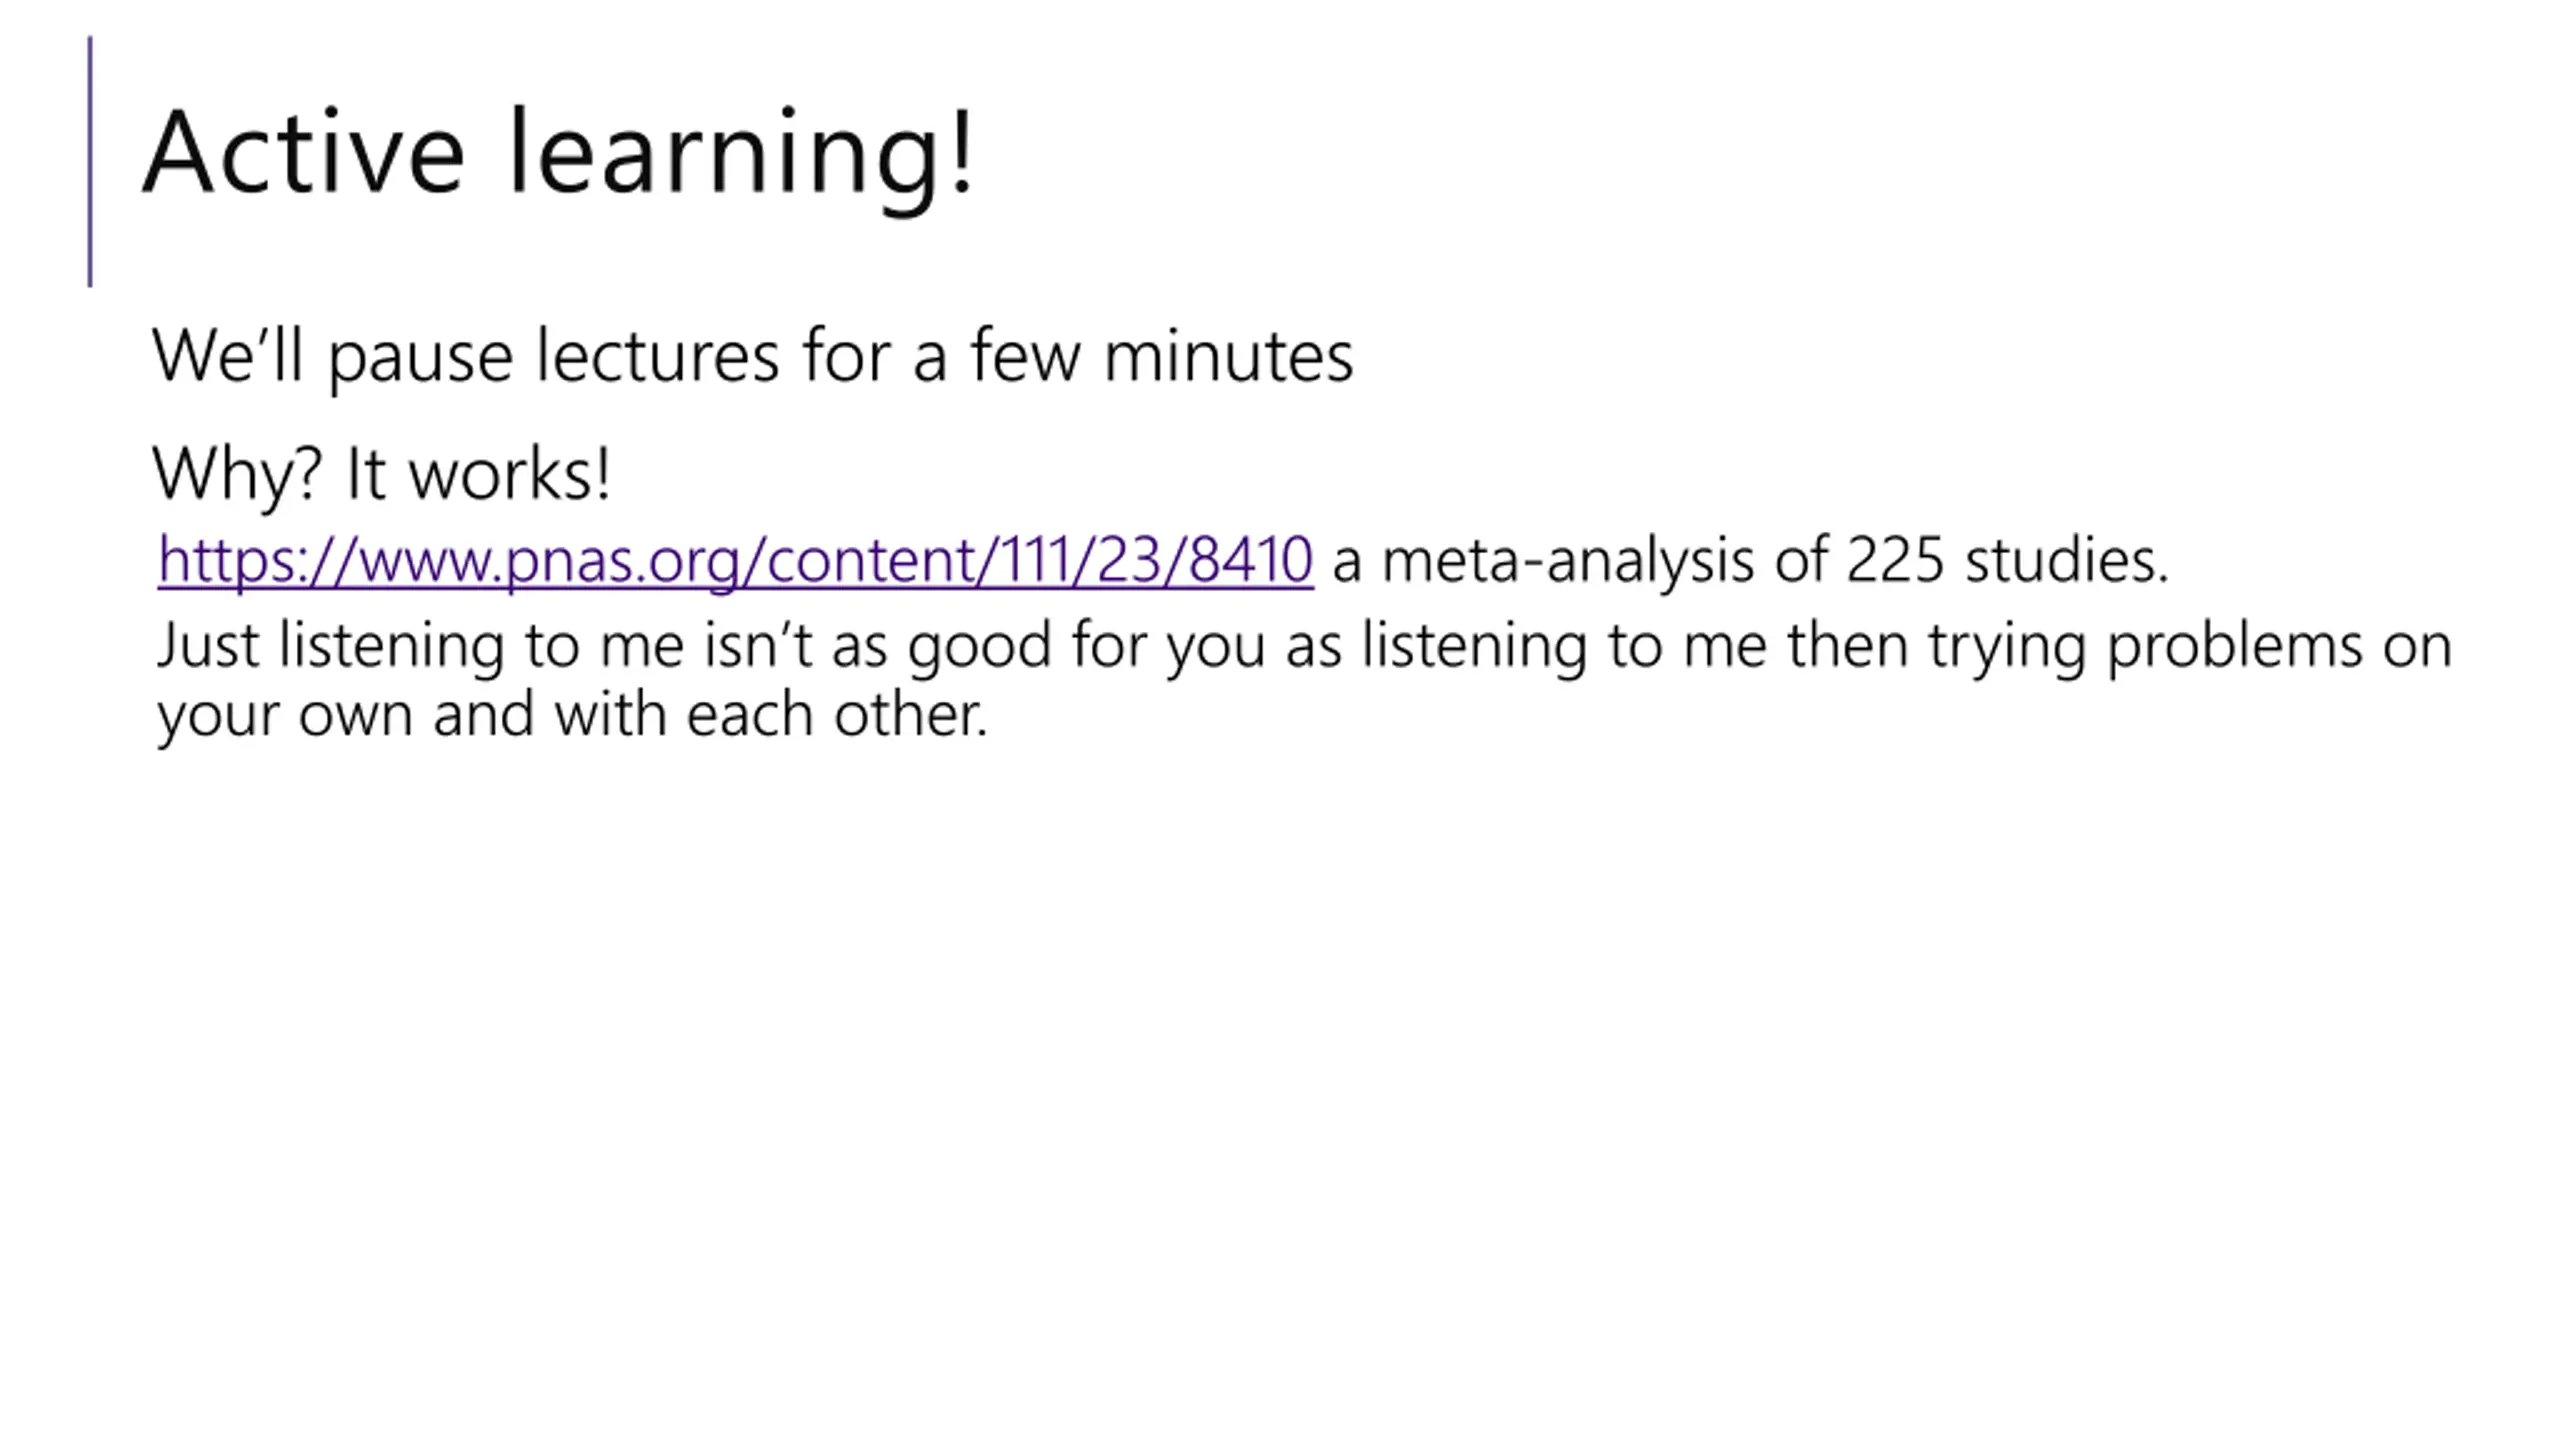Click the "8410" portion of the URL
Screen dimensions: 2560x1440
1250,559
